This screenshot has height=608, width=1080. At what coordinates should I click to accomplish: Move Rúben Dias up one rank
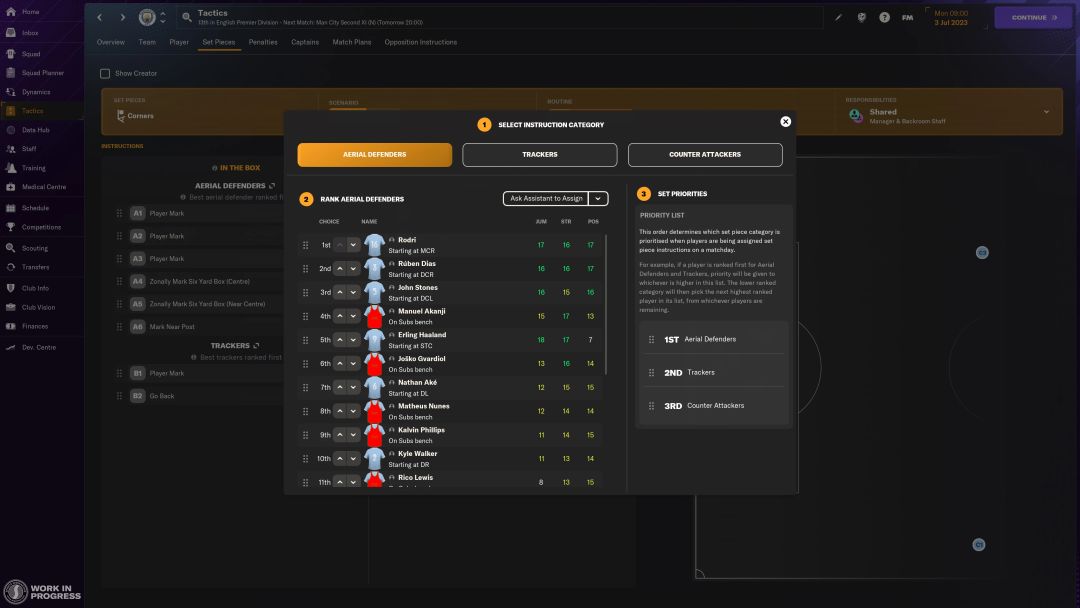[340, 269]
